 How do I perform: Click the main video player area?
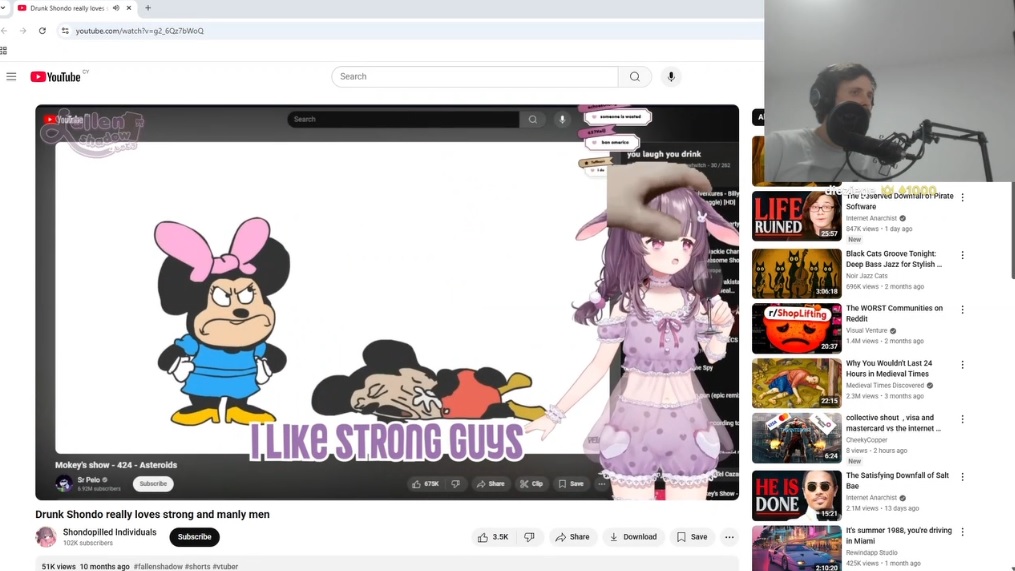point(386,302)
